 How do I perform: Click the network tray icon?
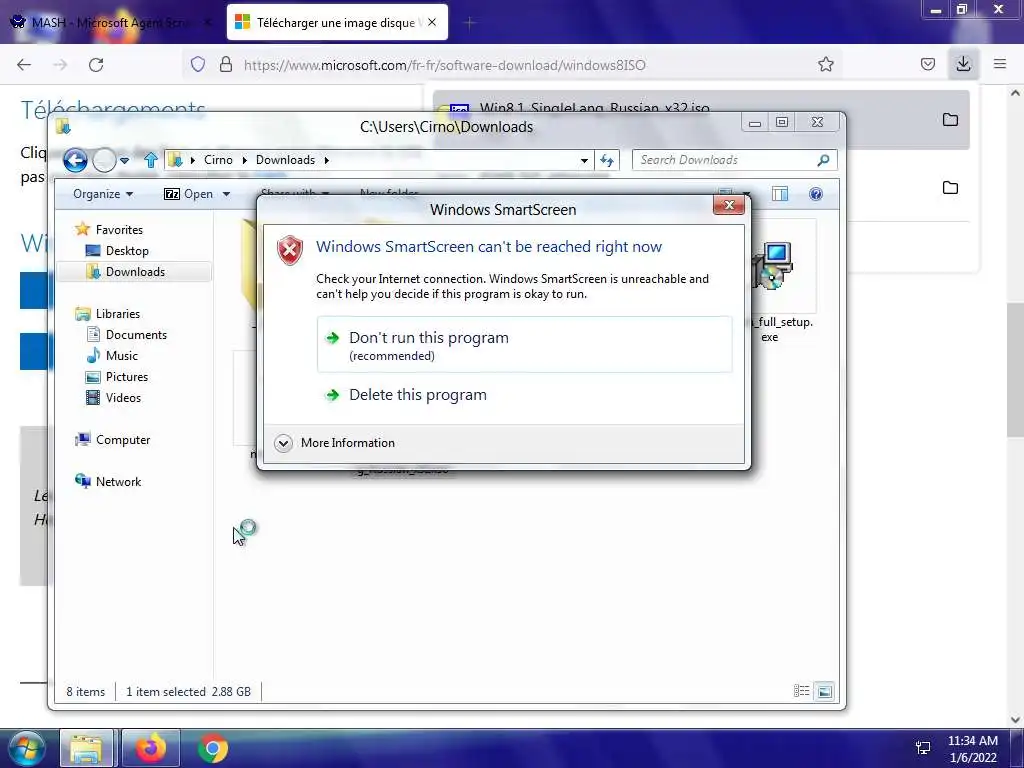click(922, 748)
